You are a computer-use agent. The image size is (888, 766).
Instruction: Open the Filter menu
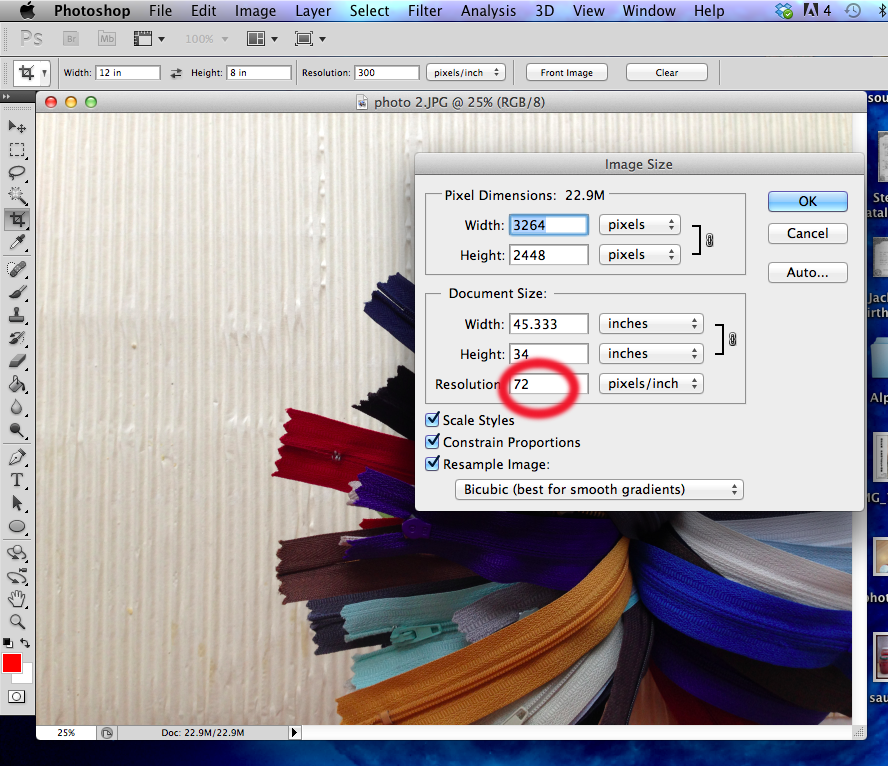coord(425,11)
